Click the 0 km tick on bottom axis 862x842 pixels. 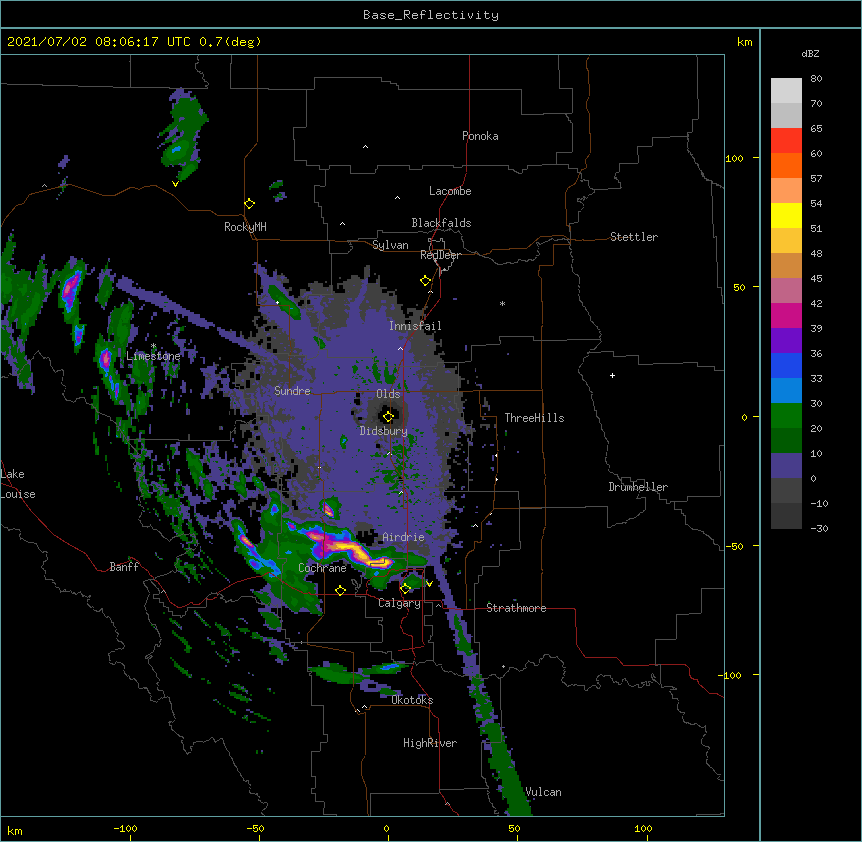pos(386,828)
